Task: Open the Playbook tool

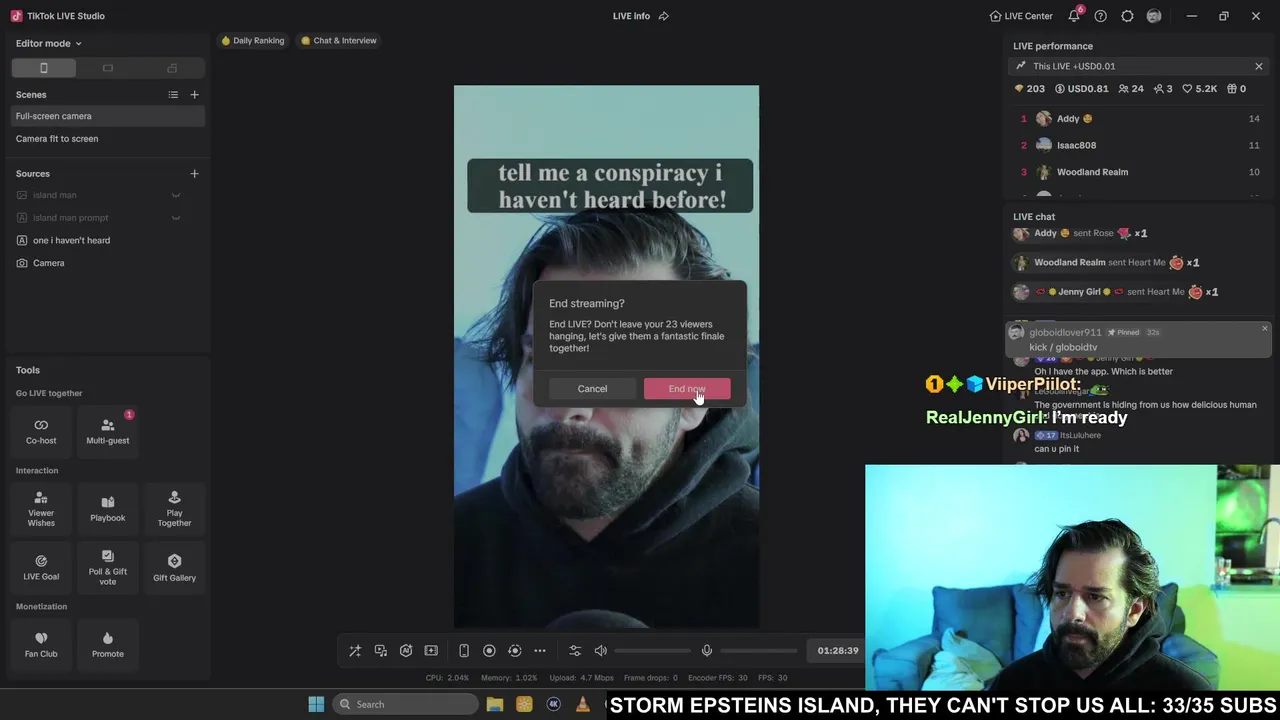Action: 108,509
